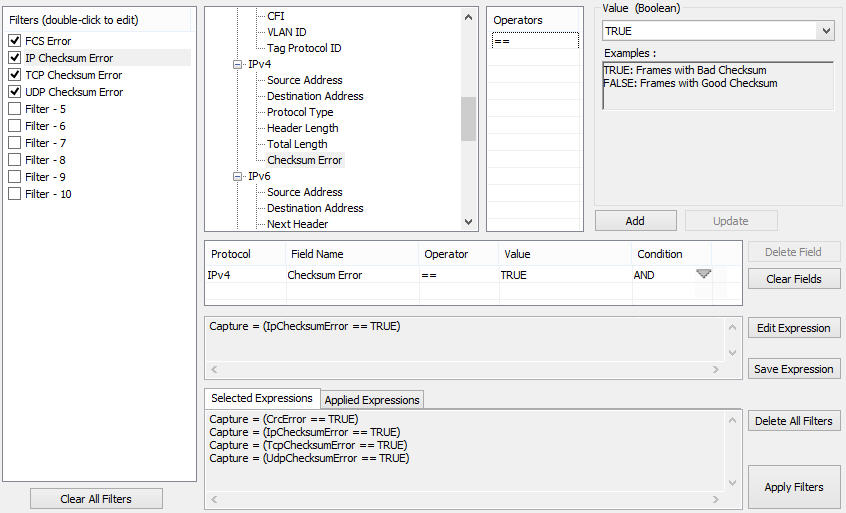Open the AND condition dropdown arrow
Image resolution: width=846 pixels, height=513 pixels.
click(x=704, y=274)
